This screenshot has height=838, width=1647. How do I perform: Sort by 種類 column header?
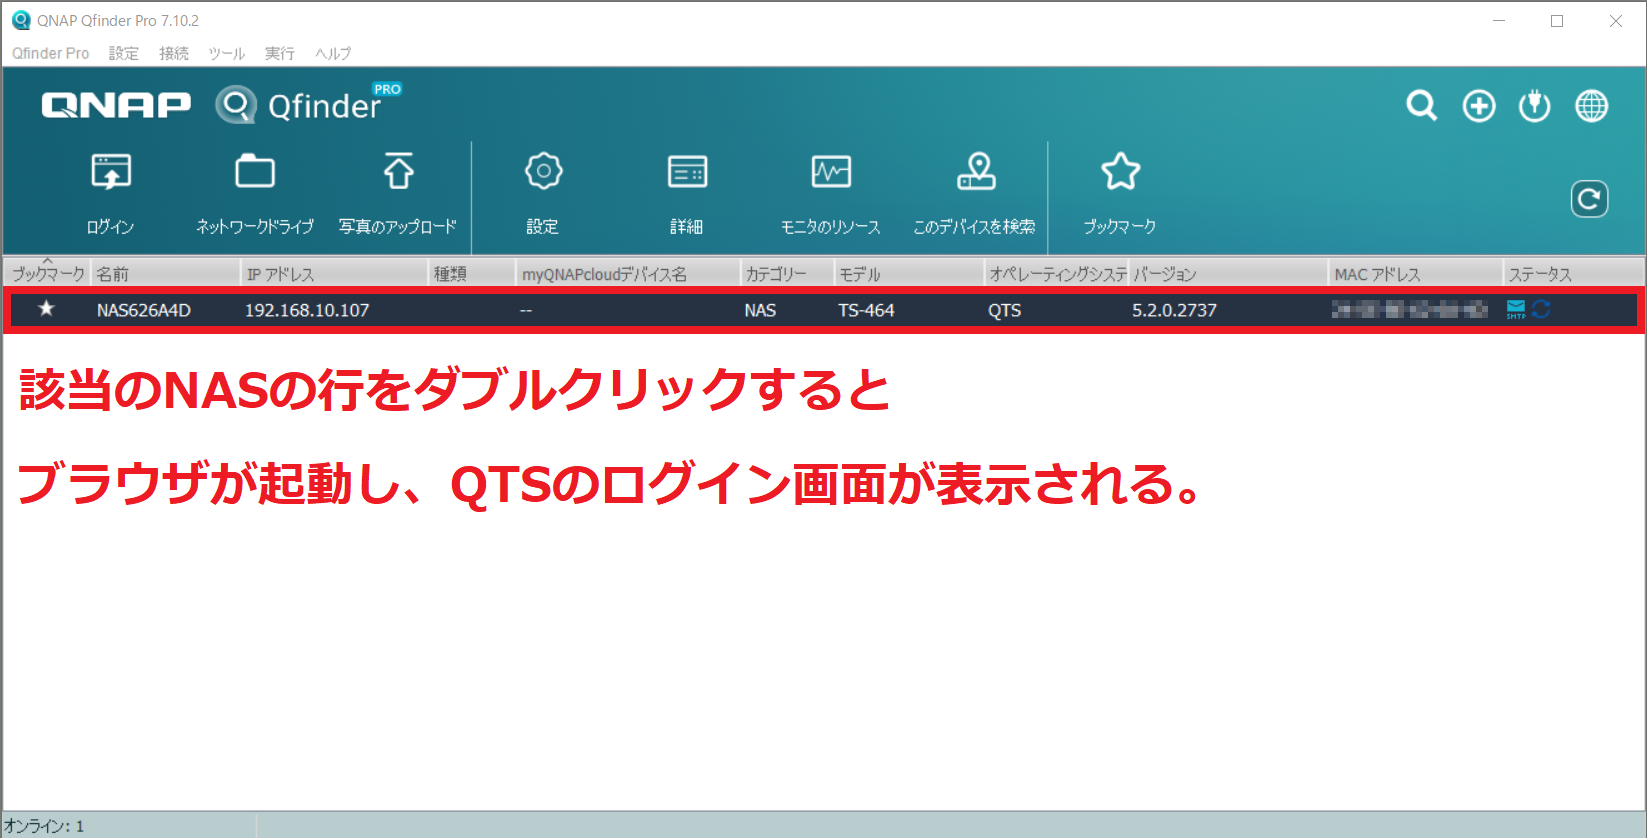click(472, 273)
